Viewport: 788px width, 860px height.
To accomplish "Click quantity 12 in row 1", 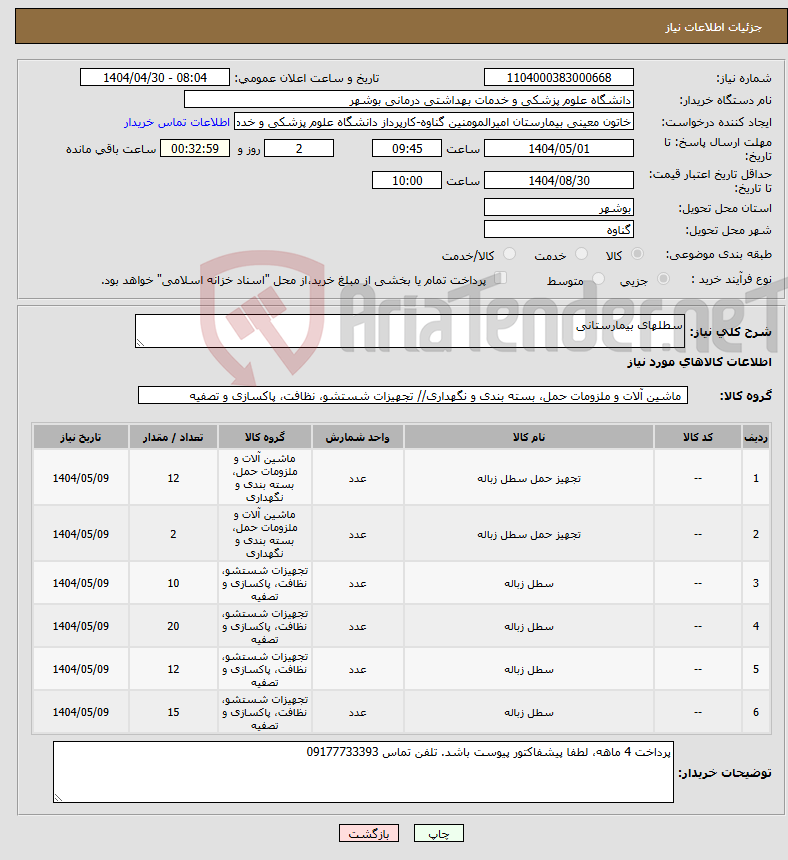I will (x=173, y=478).
